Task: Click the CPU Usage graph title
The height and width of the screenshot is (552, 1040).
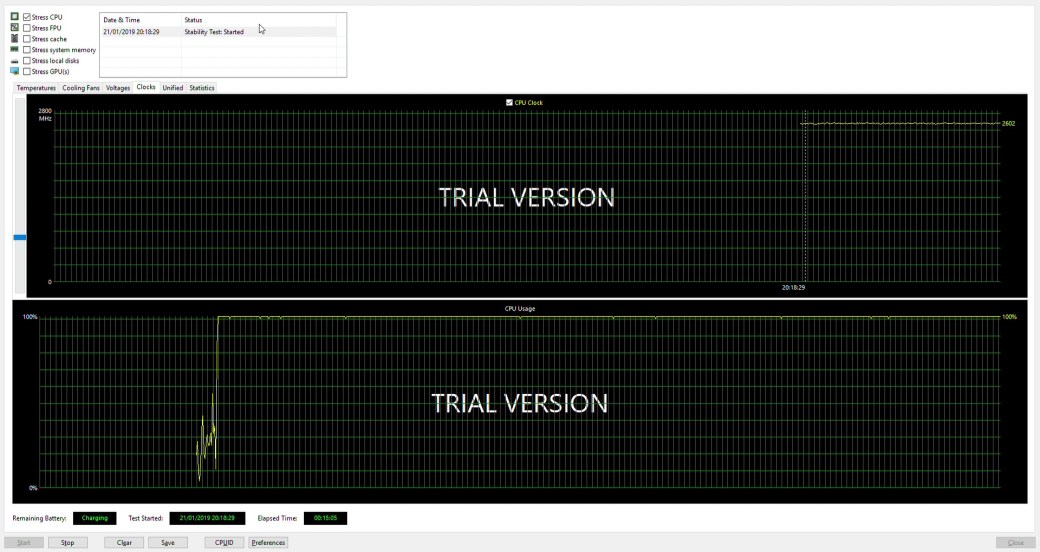Action: (520, 309)
